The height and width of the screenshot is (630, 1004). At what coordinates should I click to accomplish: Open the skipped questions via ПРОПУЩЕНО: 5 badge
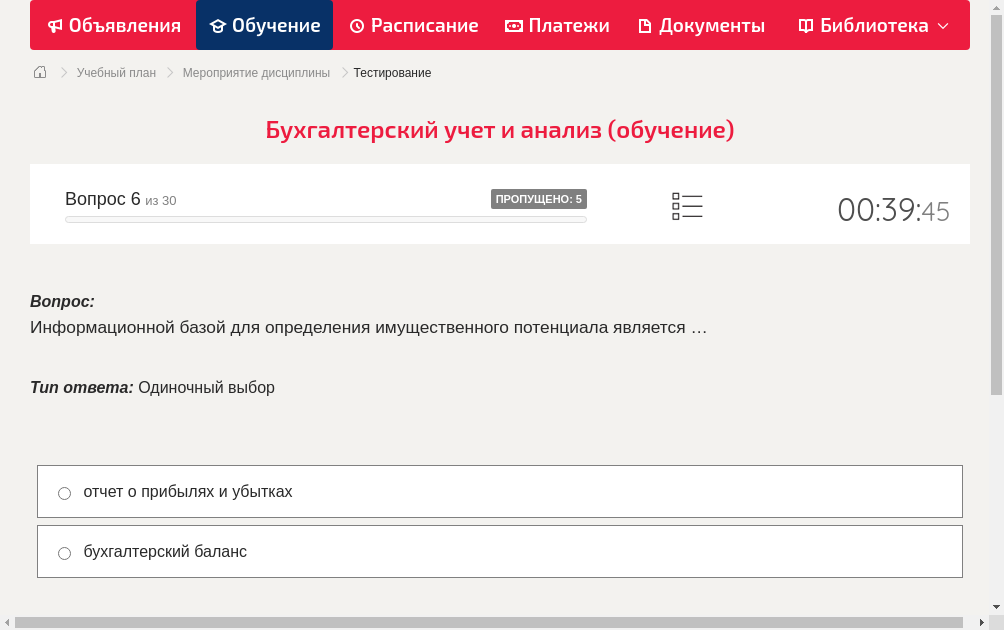tap(539, 199)
